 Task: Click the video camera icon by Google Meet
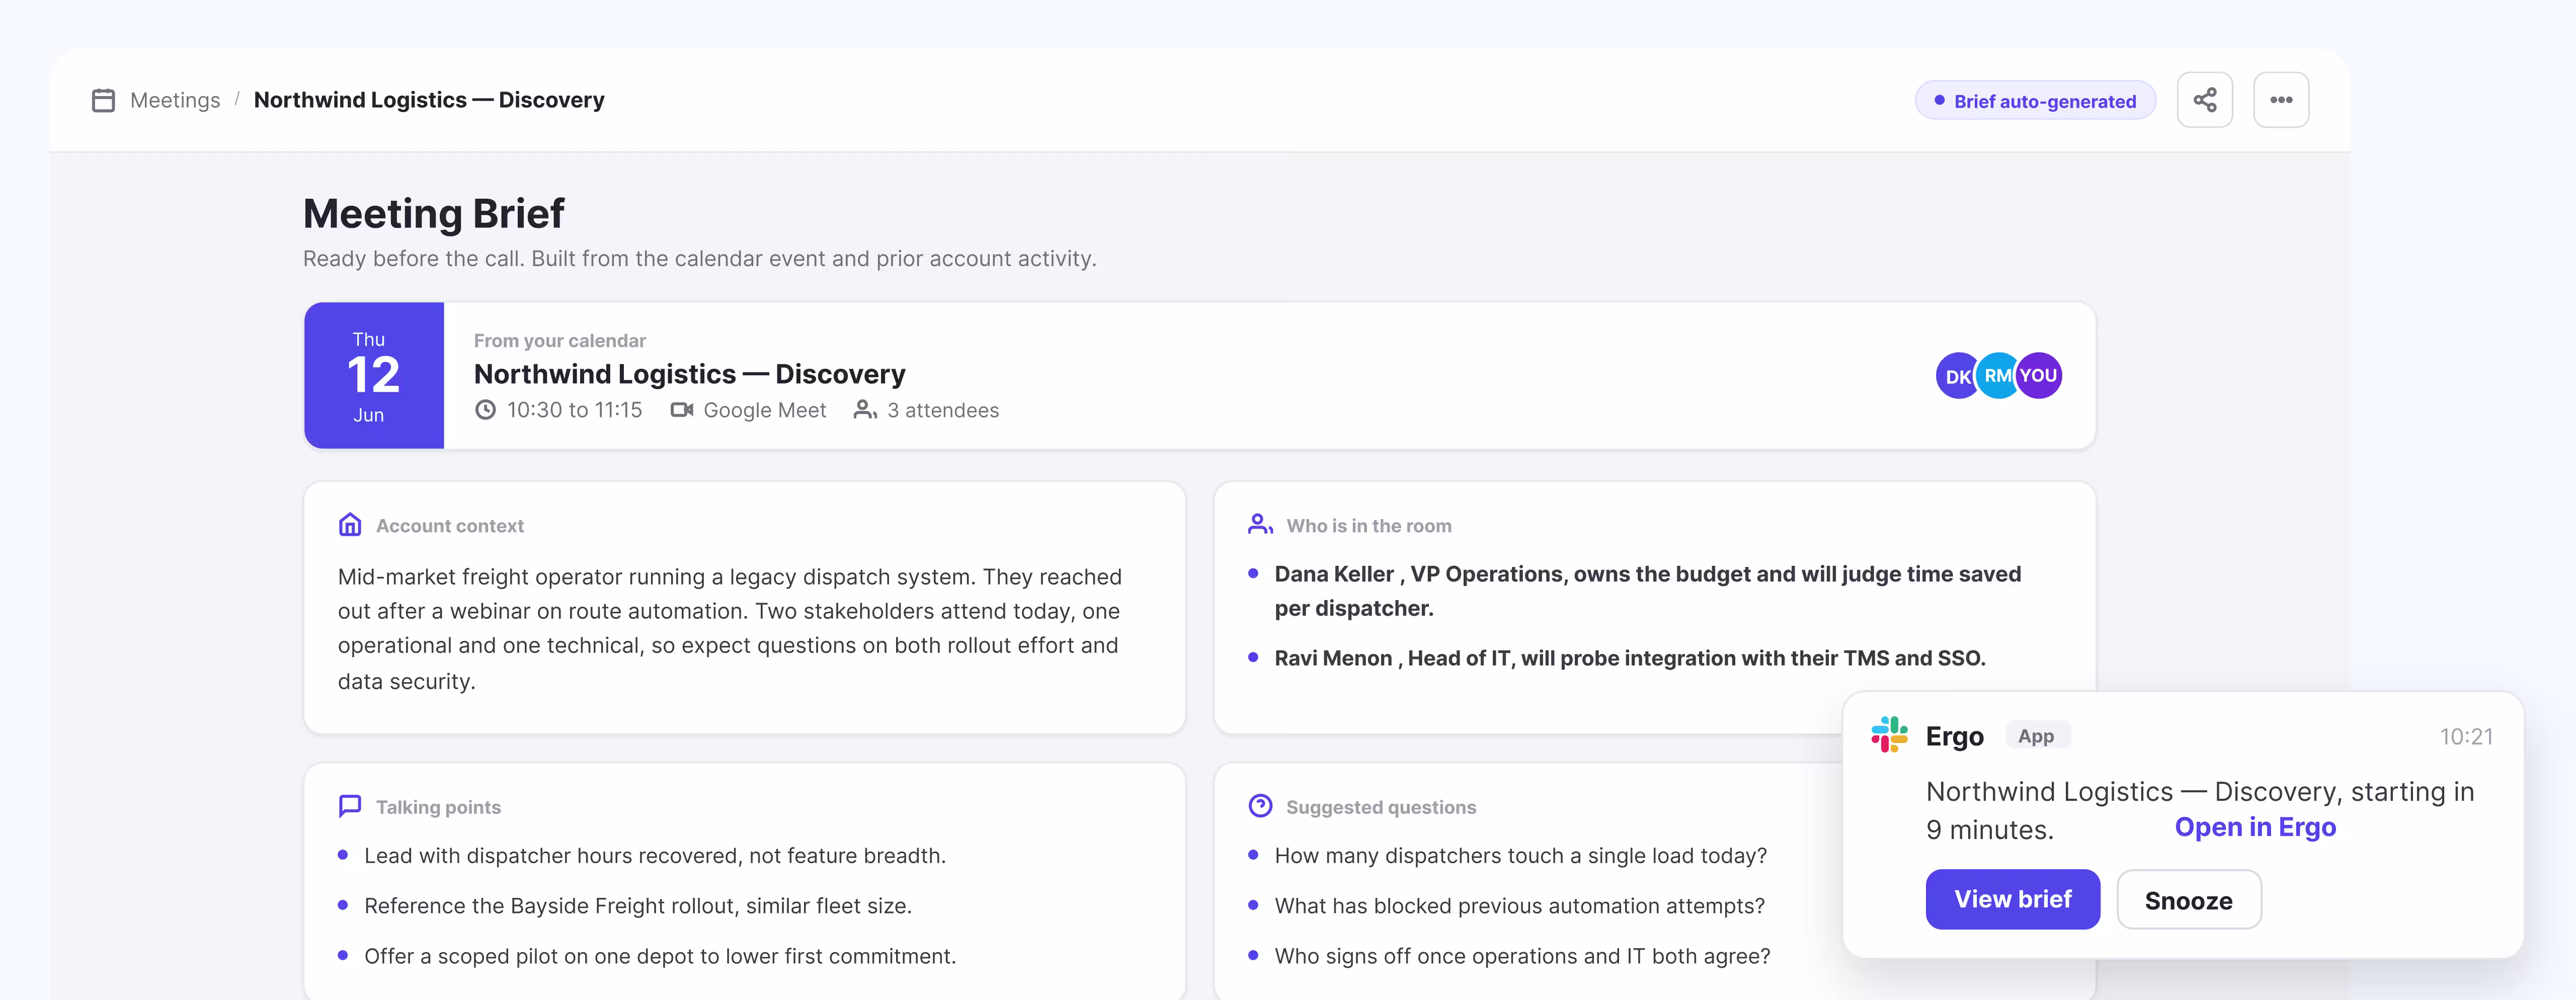pyautogui.click(x=682, y=410)
